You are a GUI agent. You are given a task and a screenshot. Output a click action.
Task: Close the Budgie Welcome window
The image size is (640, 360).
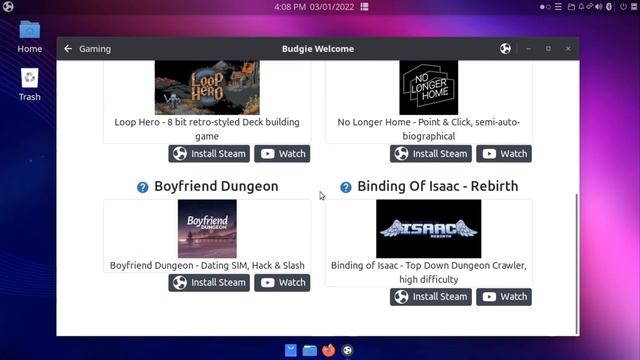[568, 49]
